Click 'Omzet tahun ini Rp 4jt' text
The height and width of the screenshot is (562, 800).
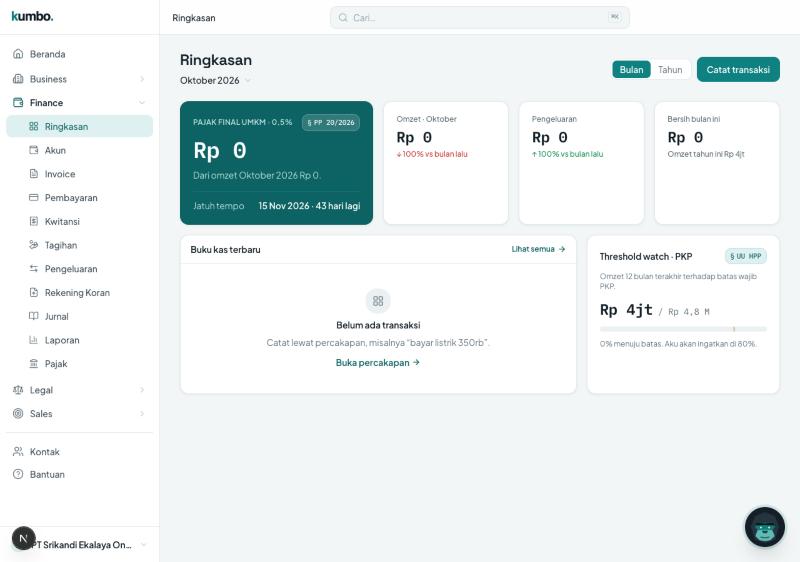706,154
